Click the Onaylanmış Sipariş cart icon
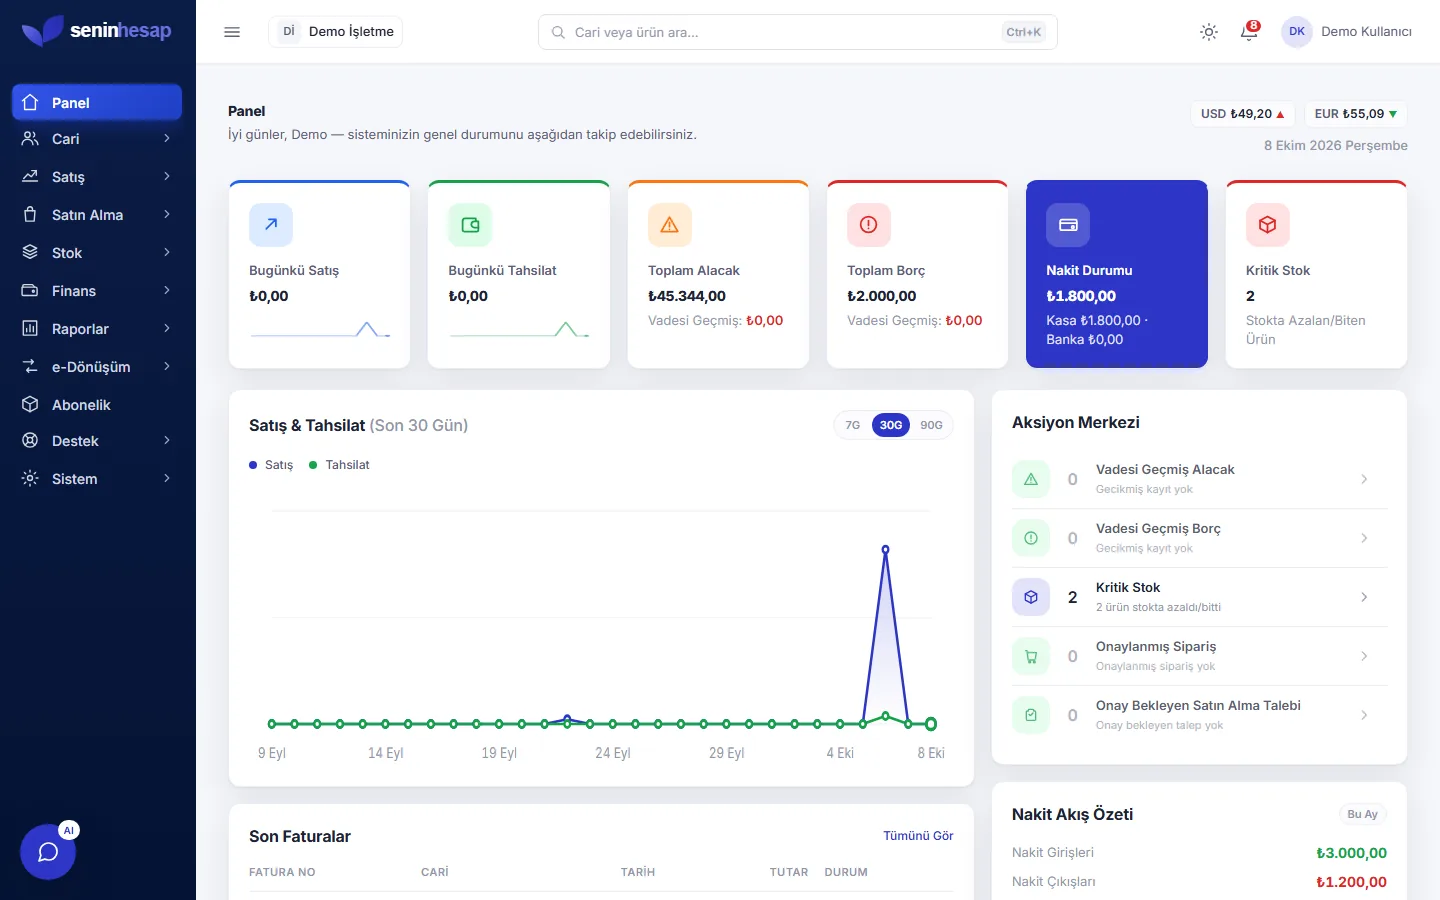 point(1031,656)
